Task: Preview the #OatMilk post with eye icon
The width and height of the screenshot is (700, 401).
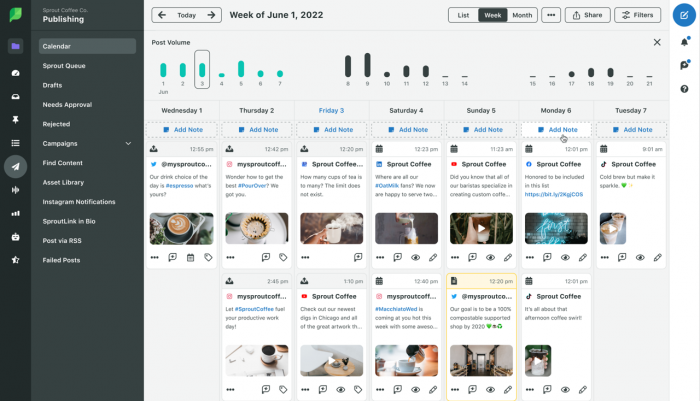Action: pyautogui.click(x=416, y=257)
